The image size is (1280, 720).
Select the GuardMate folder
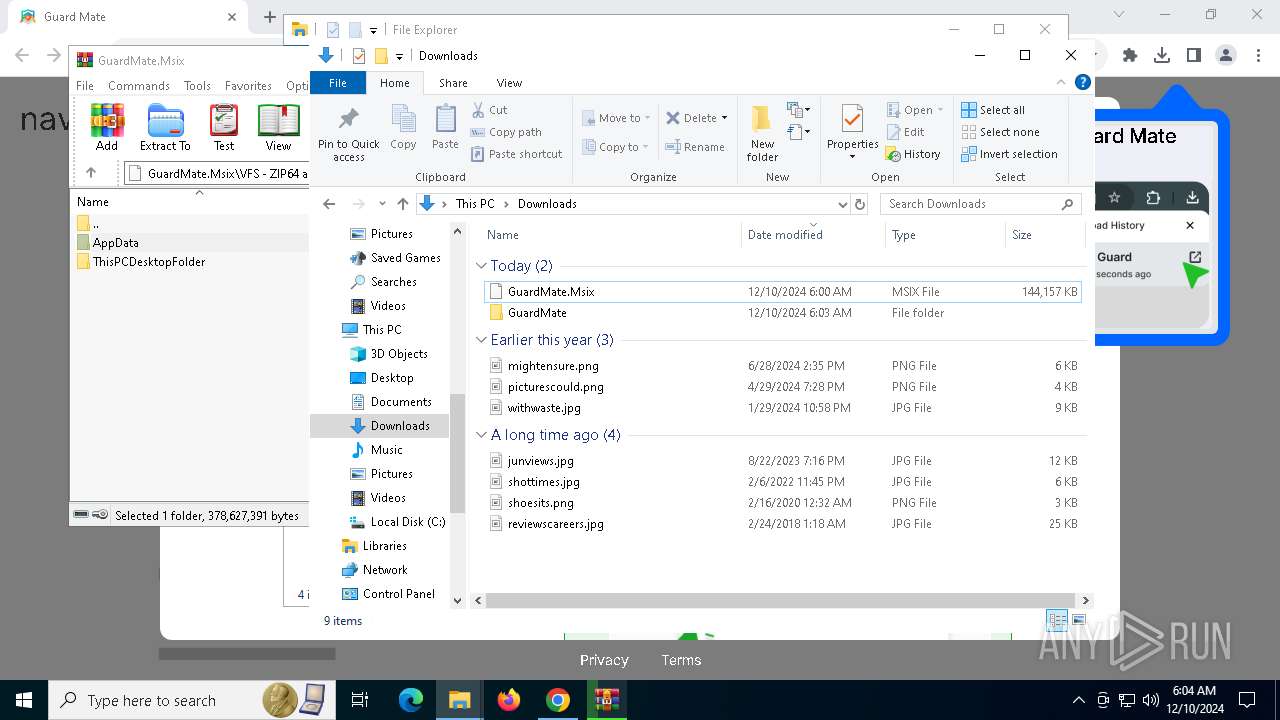click(x=782, y=313)
